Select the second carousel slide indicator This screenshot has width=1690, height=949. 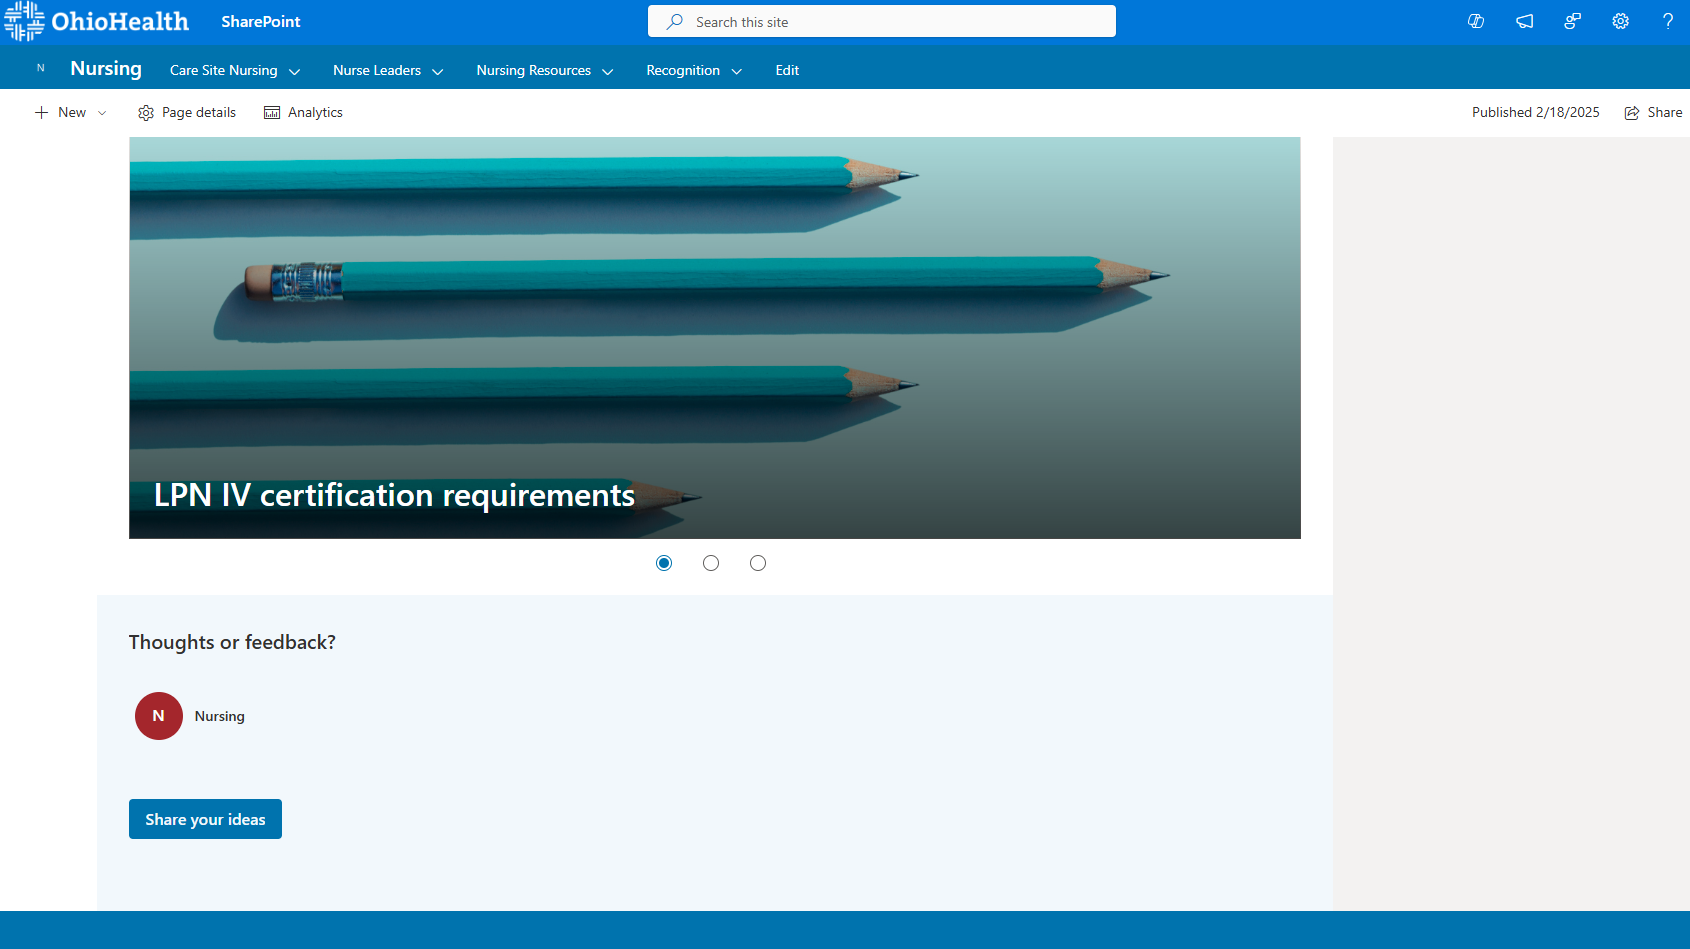pos(711,563)
